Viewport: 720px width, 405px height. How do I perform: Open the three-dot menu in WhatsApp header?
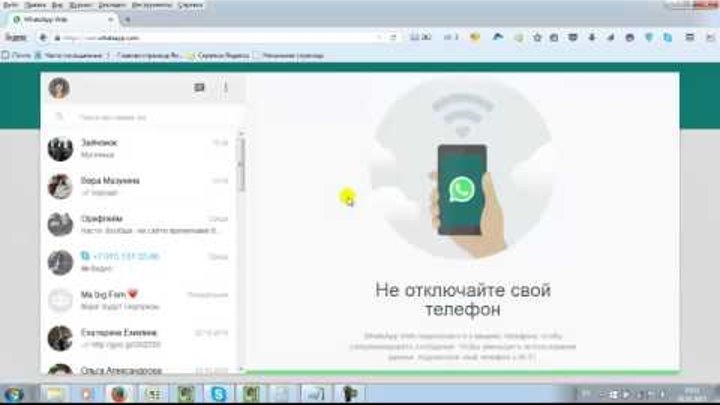click(225, 87)
